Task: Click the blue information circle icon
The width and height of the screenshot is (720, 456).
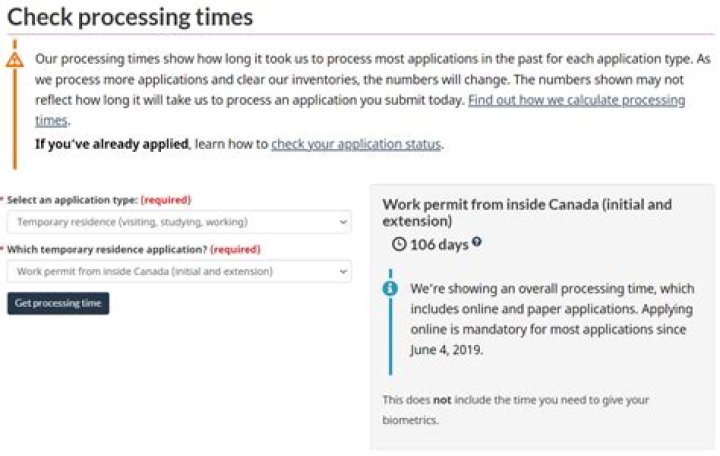Action: coord(390,288)
